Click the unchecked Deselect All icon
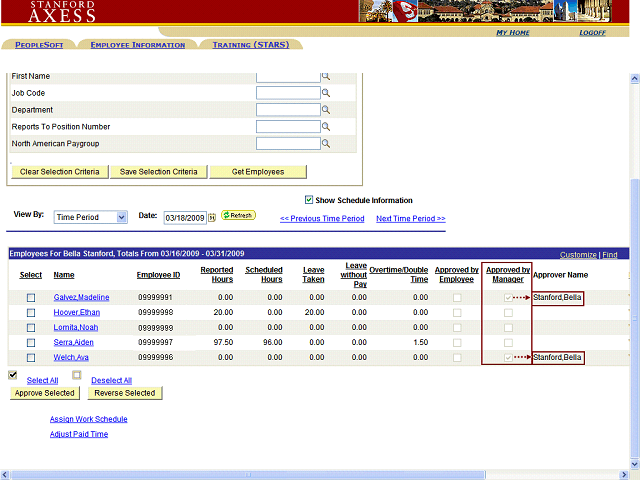 (x=77, y=375)
